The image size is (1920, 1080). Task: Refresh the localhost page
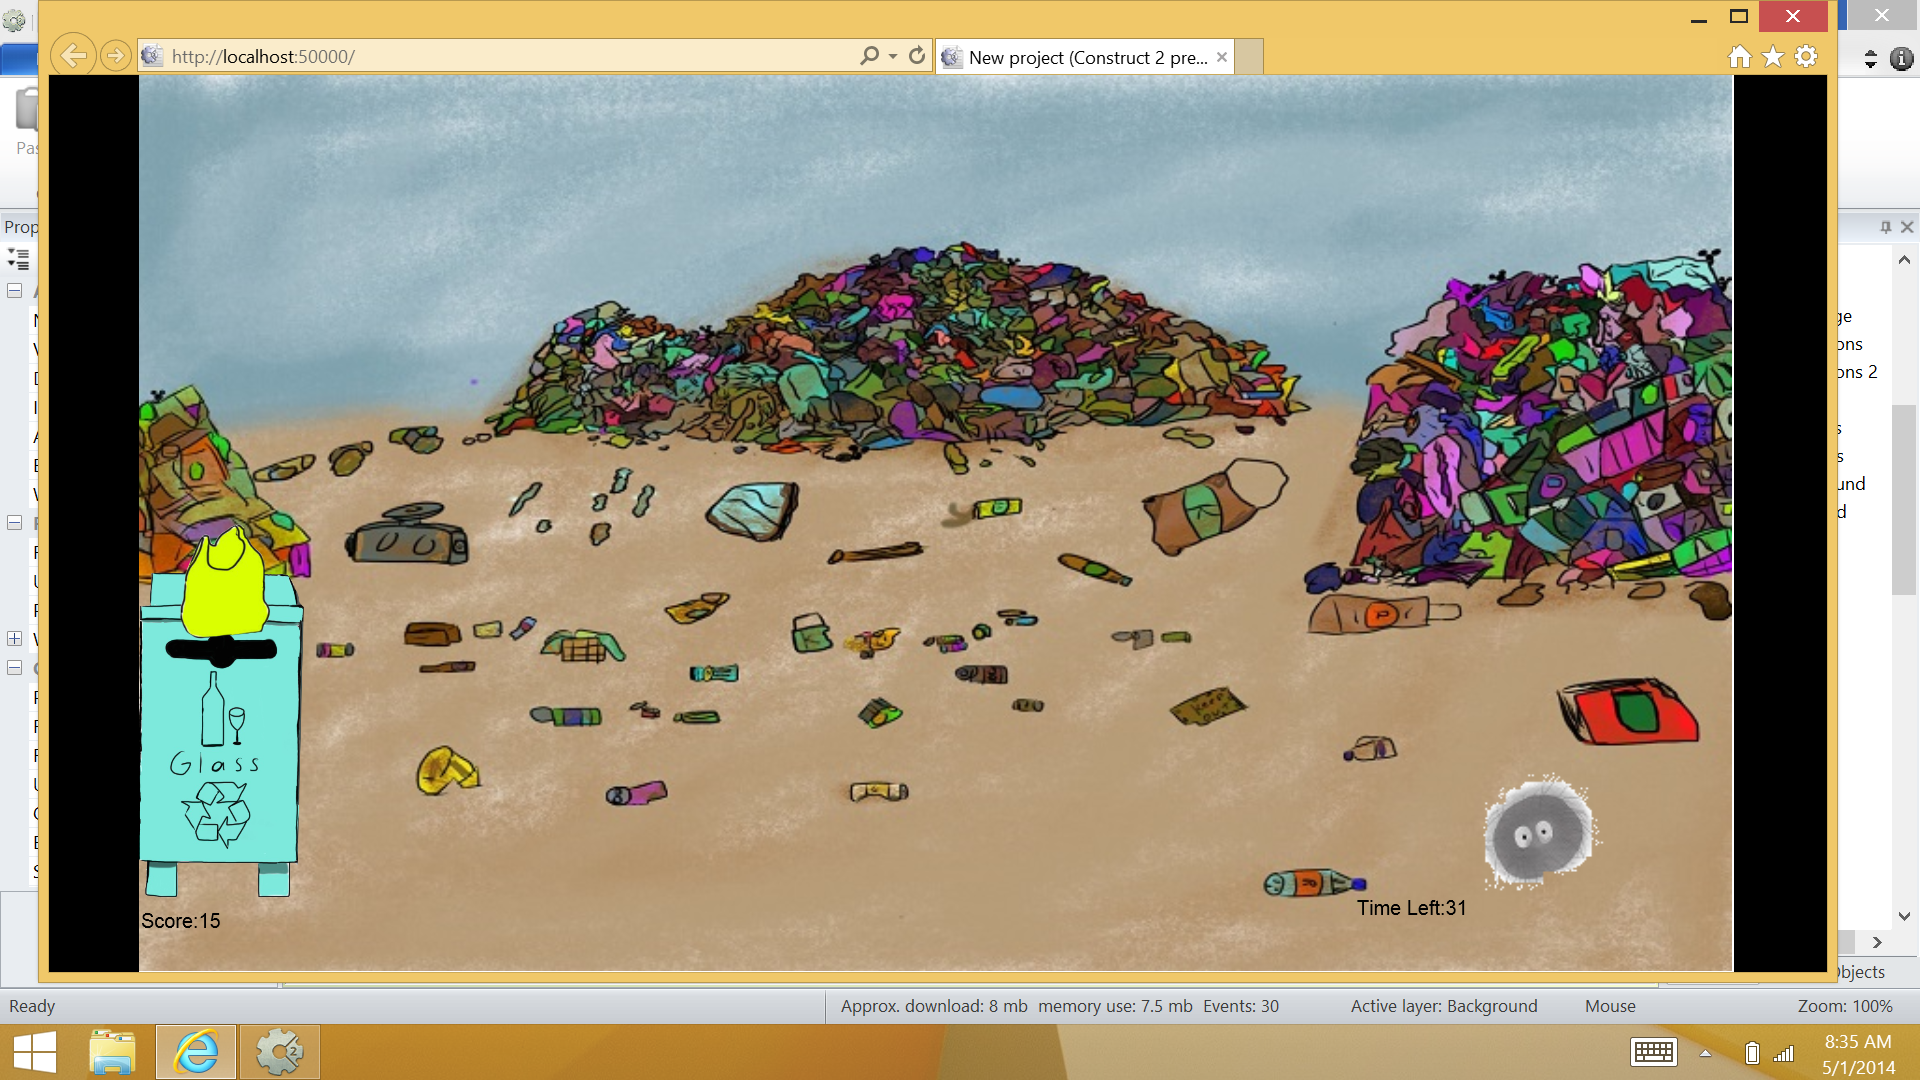(x=917, y=56)
